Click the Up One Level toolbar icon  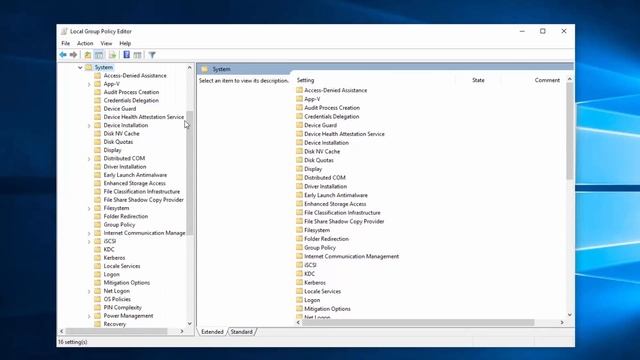point(87,55)
